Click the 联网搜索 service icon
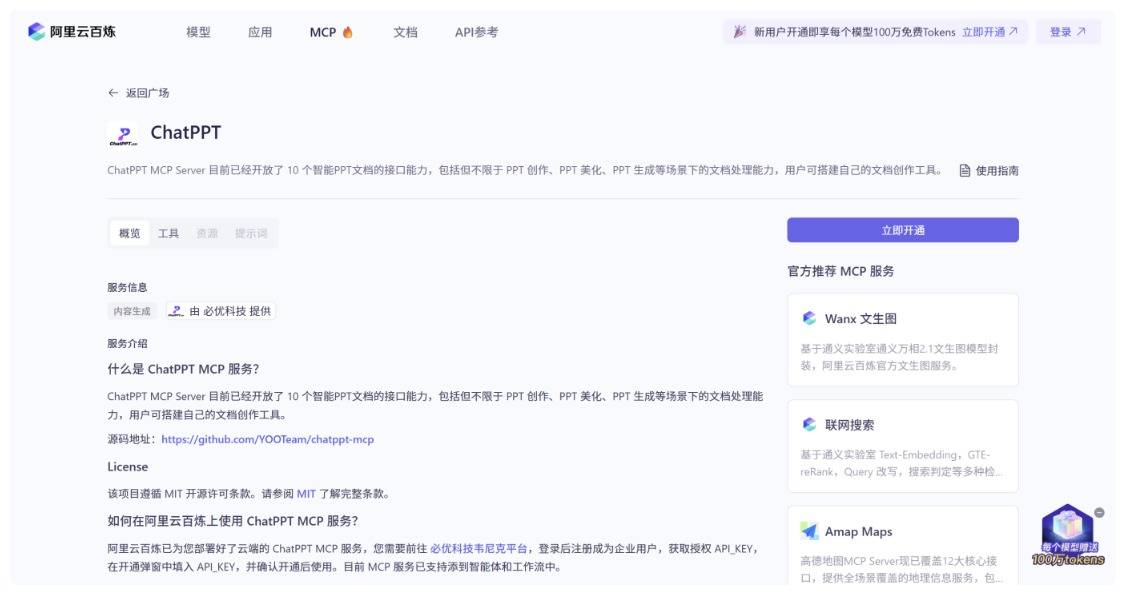1130x596 pixels. click(x=809, y=425)
